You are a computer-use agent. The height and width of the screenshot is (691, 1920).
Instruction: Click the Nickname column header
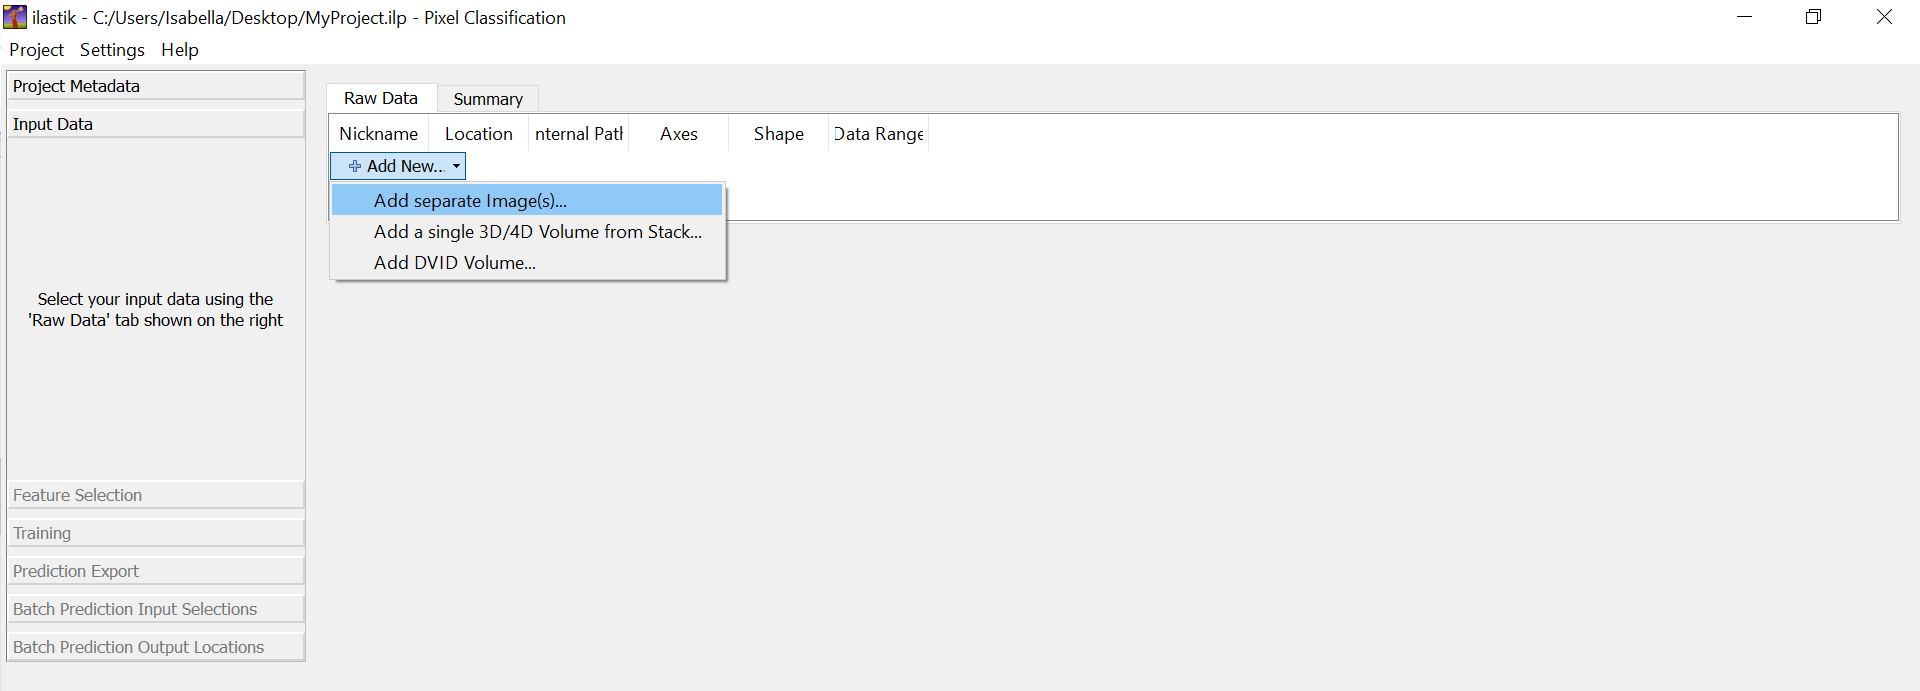379,134
